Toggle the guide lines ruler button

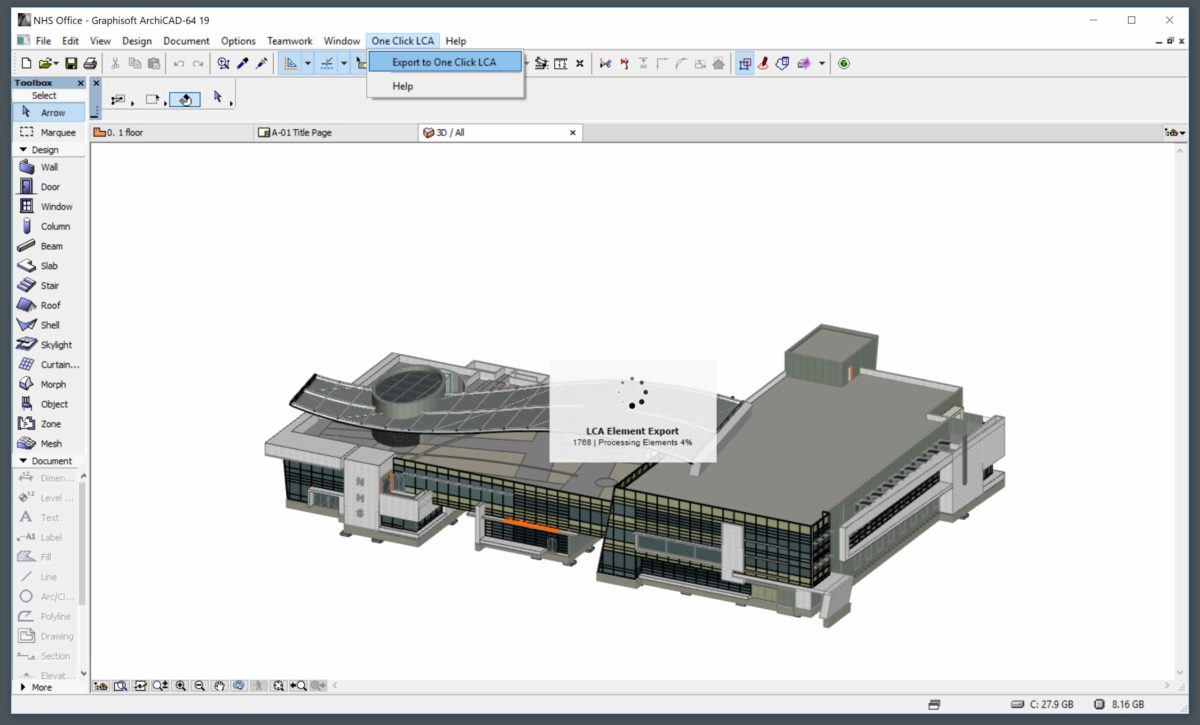[290, 63]
